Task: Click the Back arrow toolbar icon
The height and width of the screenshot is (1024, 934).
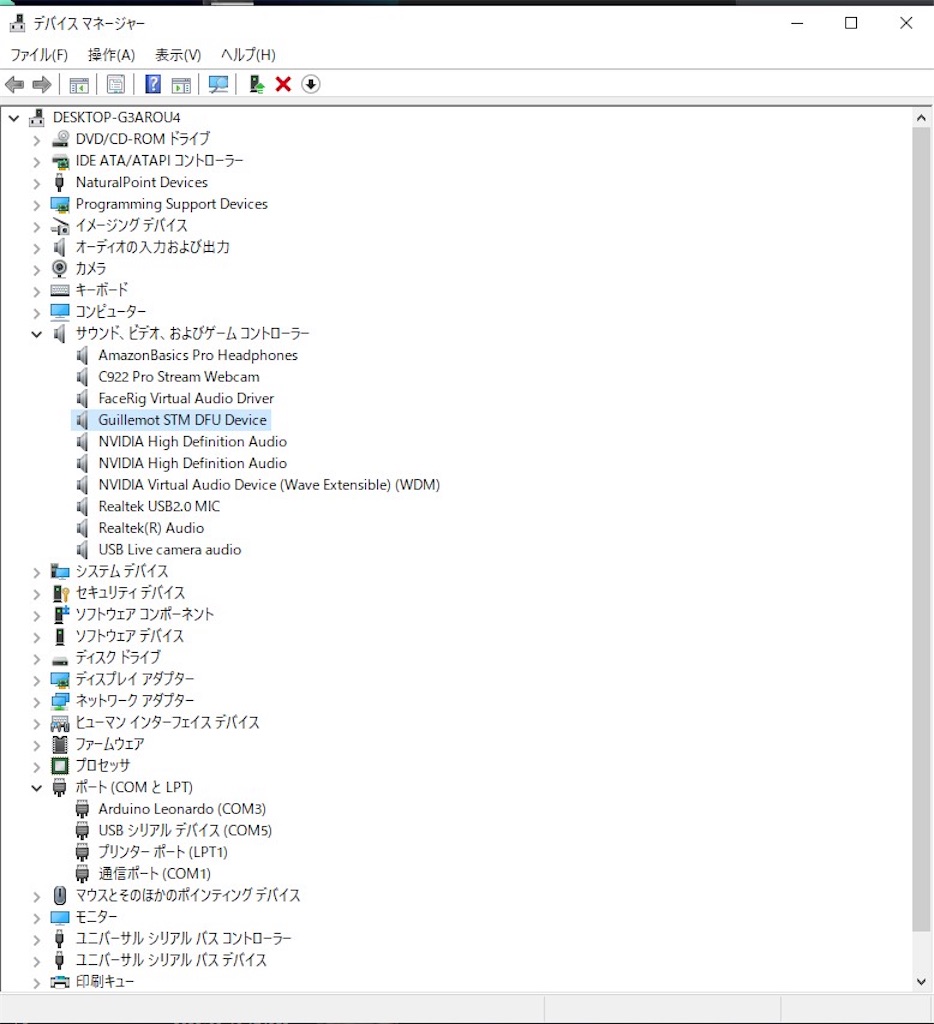Action: point(14,84)
